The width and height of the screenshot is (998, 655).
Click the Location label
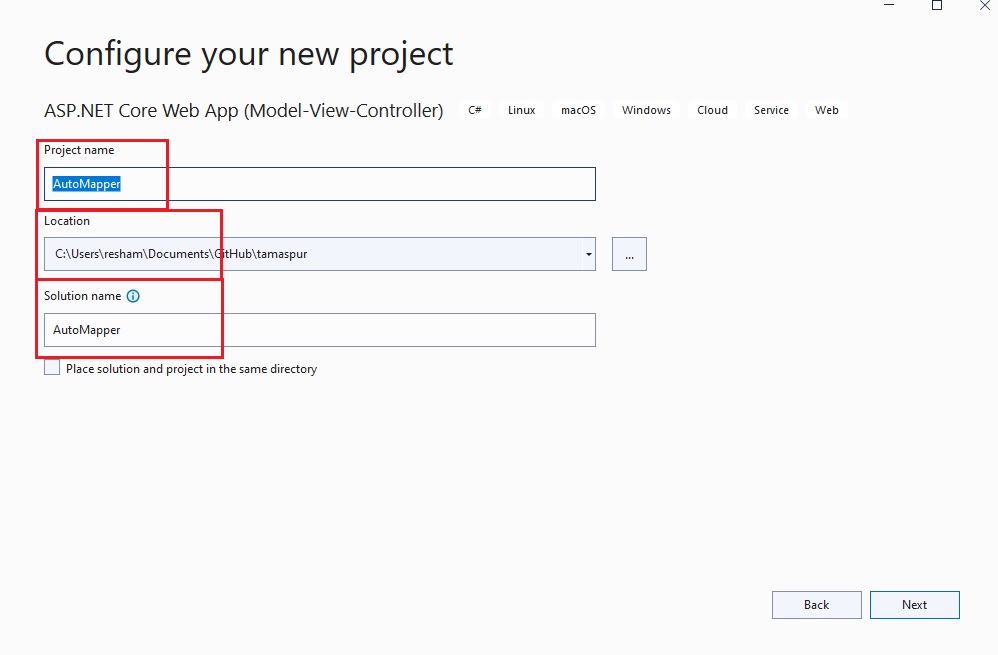point(67,221)
